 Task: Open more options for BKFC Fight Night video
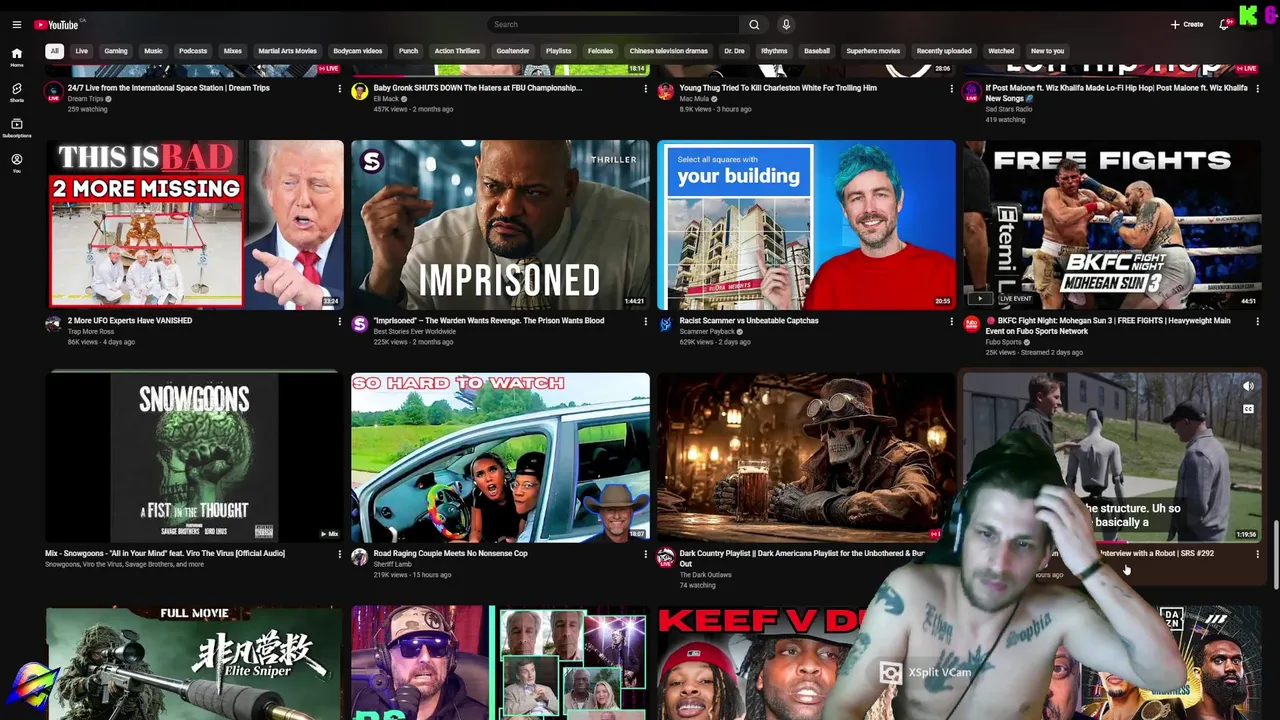[1257, 321]
